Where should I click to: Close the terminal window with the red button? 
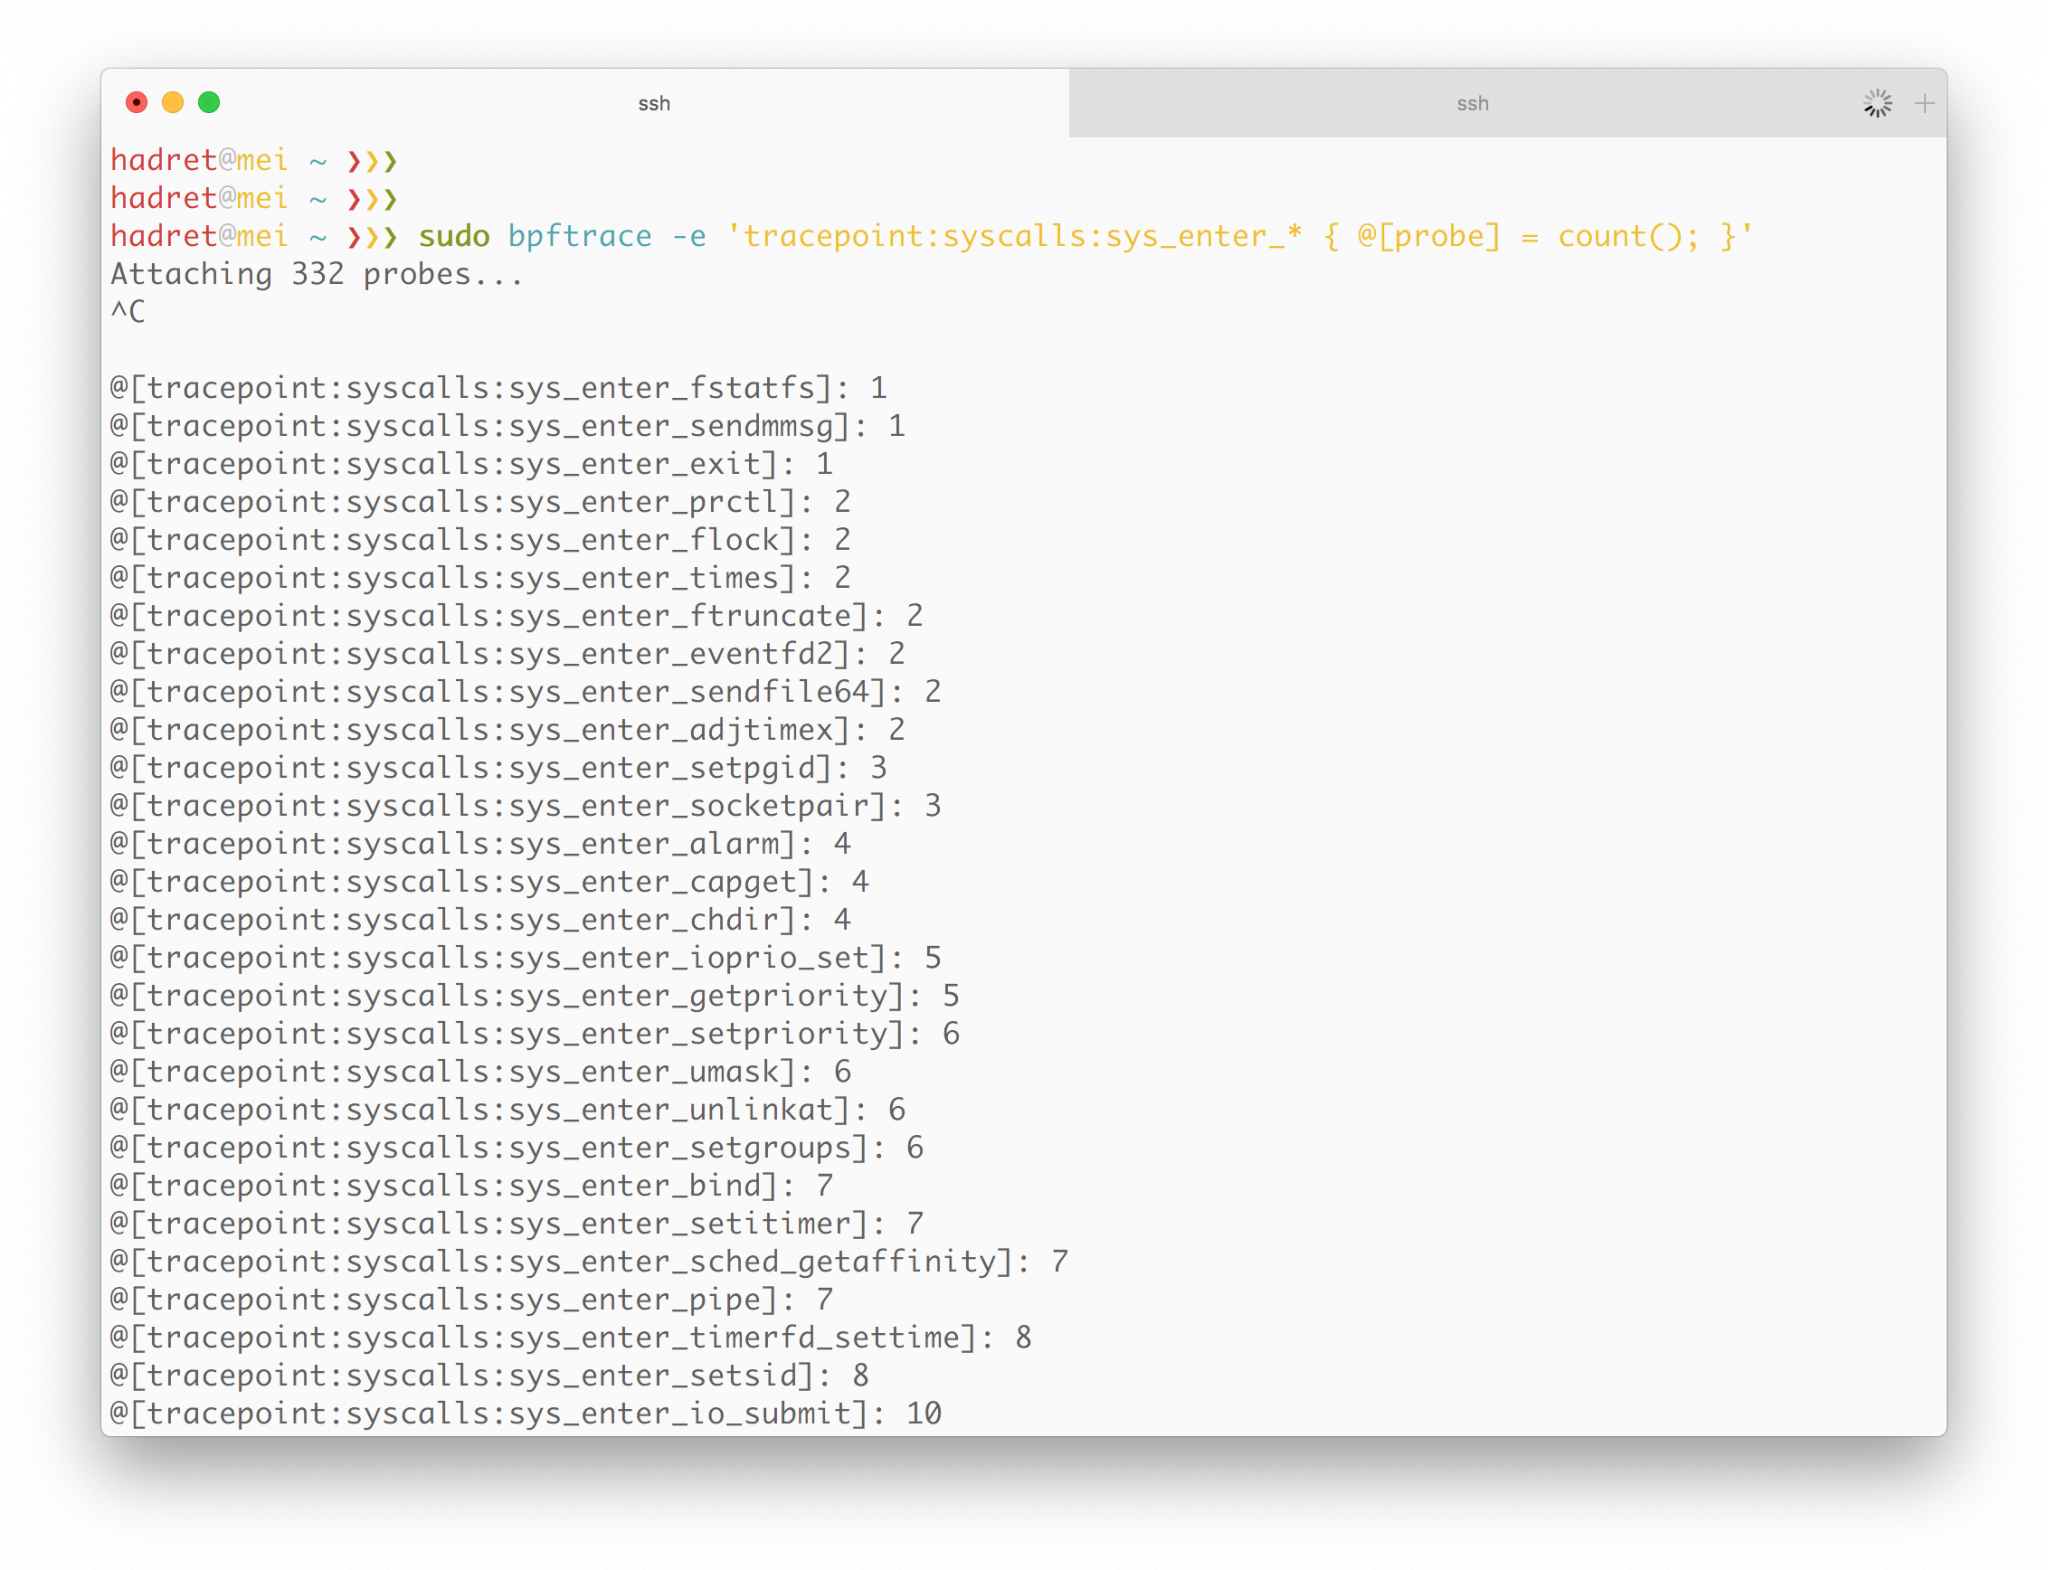[x=137, y=103]
